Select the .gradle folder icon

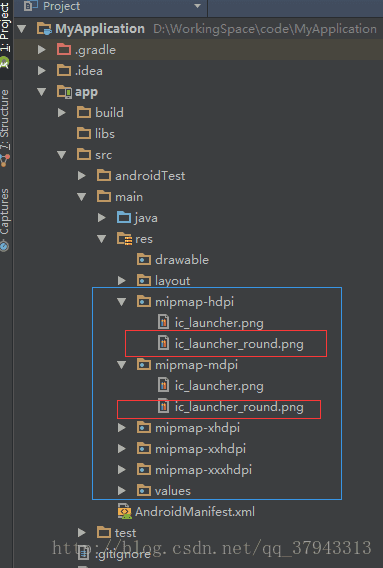point(64,49)
